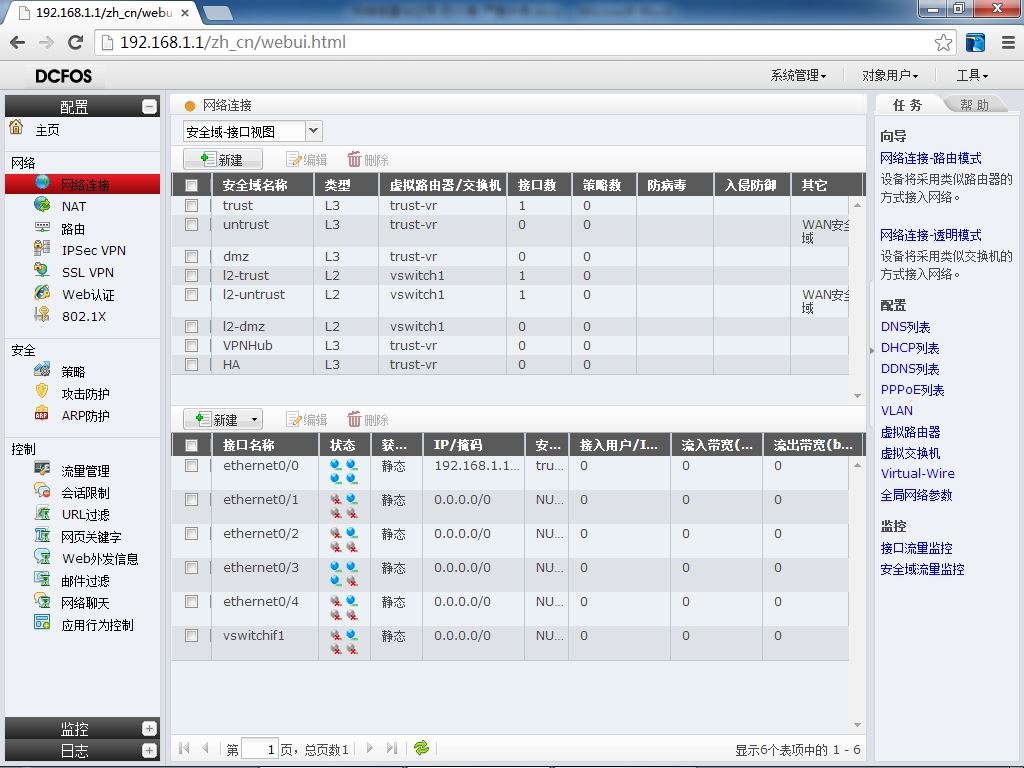Open the 全局网络参数 link
This screenshot has width=1024, height=768.
(916, 495)
